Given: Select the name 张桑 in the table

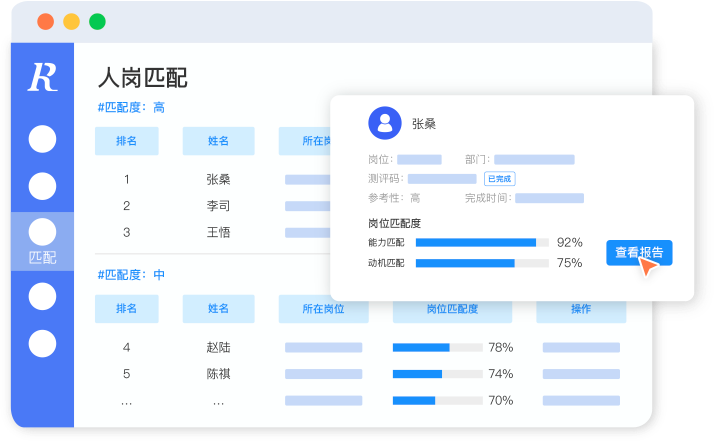Looking at the screenshot, I should (x=218, y=179).
